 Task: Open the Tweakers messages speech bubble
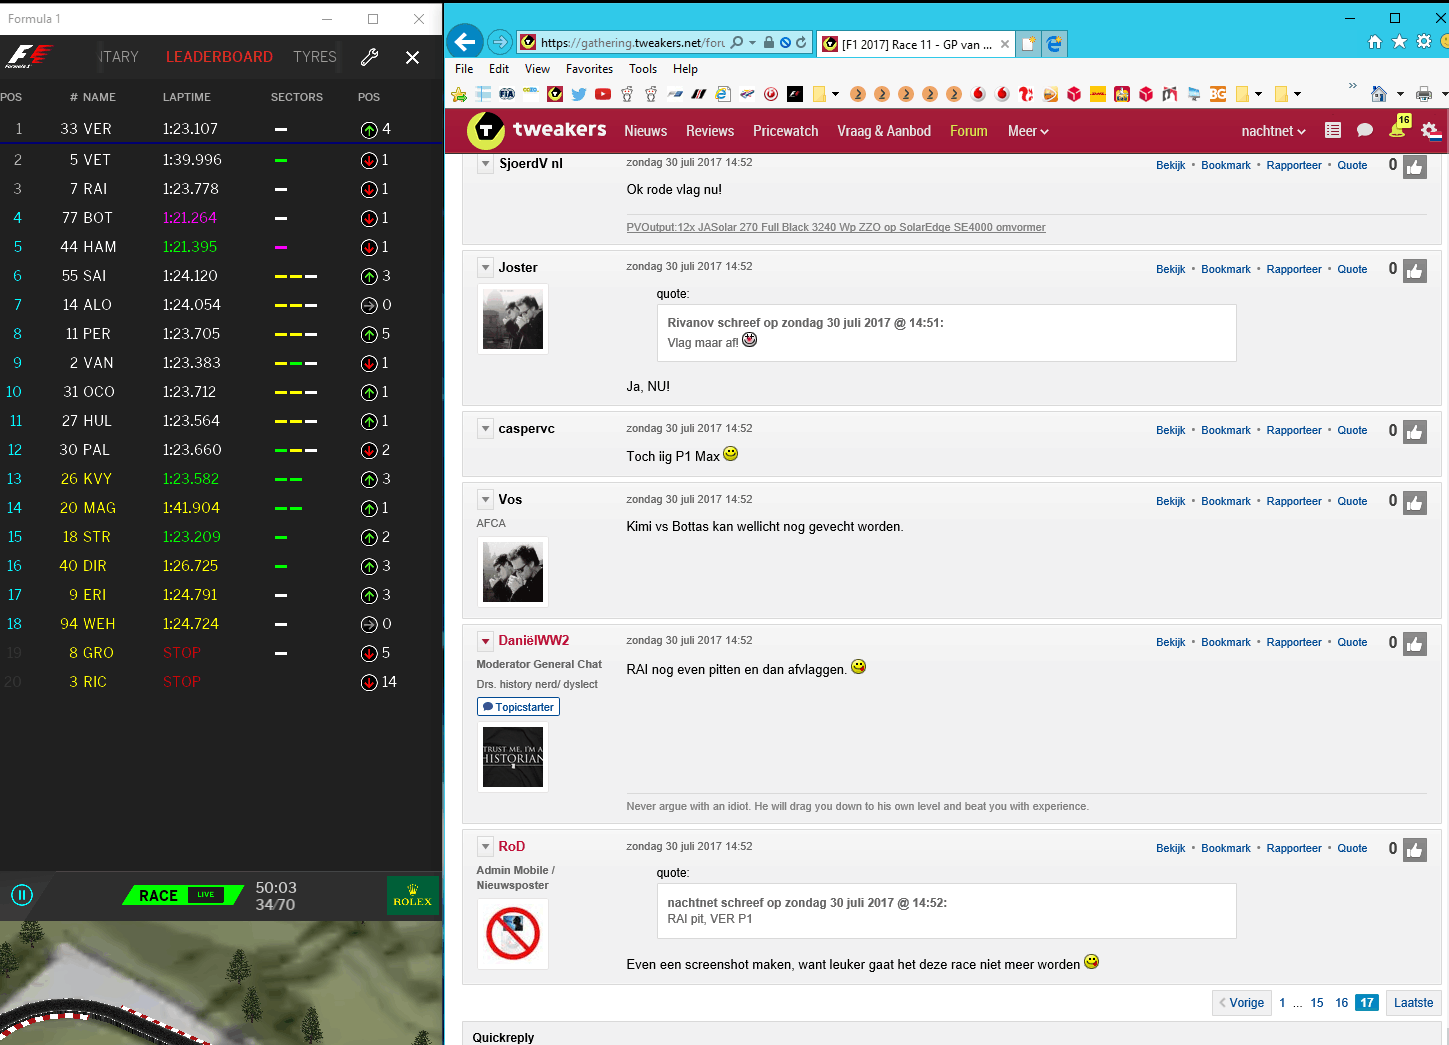point(1365,130)
